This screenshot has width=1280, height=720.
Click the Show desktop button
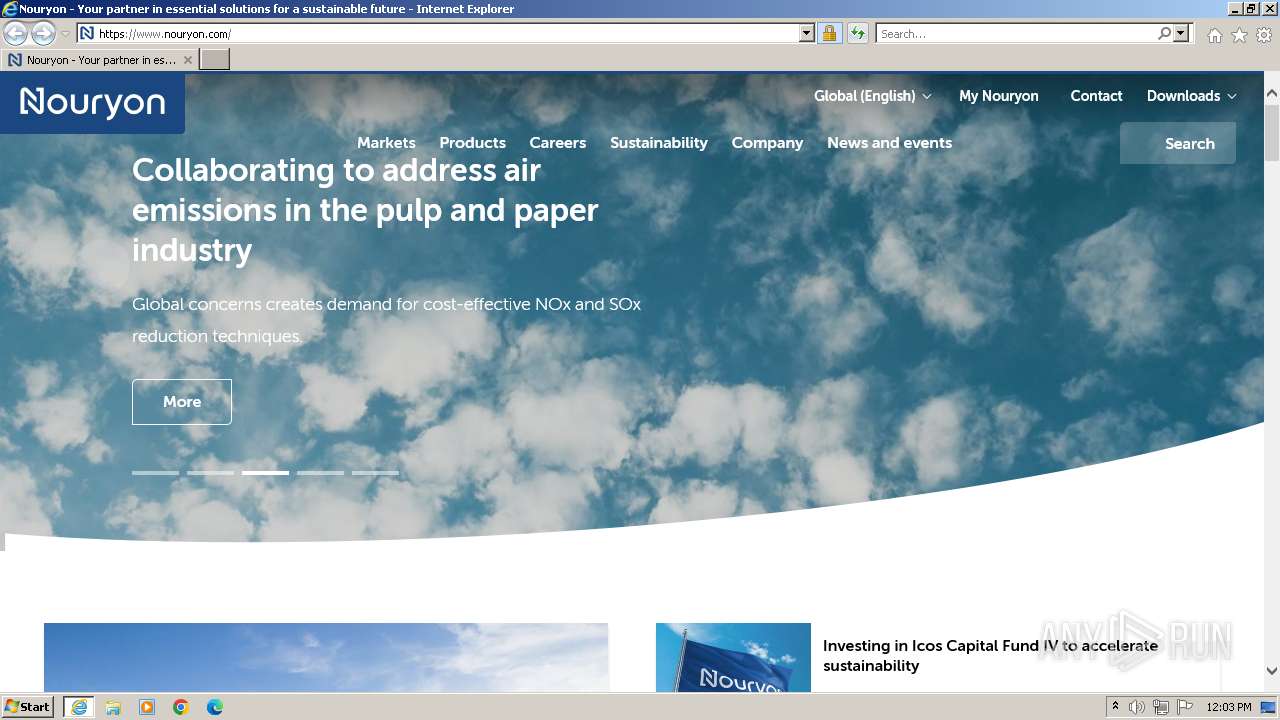coord(1269,707)
